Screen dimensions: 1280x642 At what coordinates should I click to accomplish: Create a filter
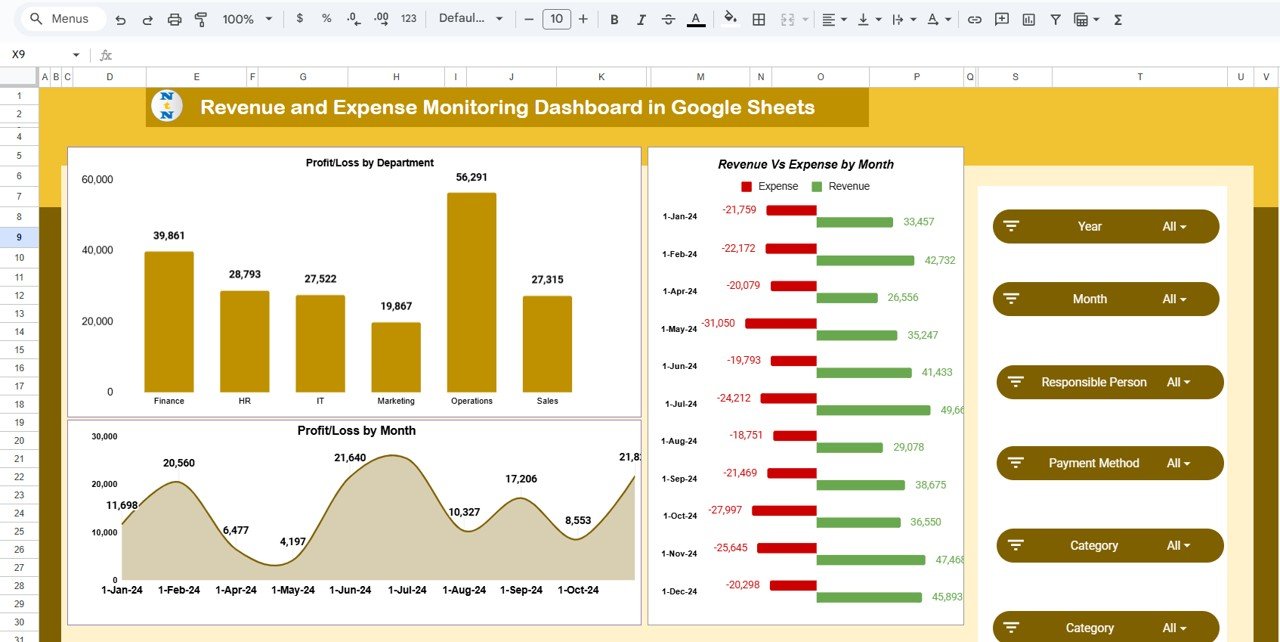1055,19
